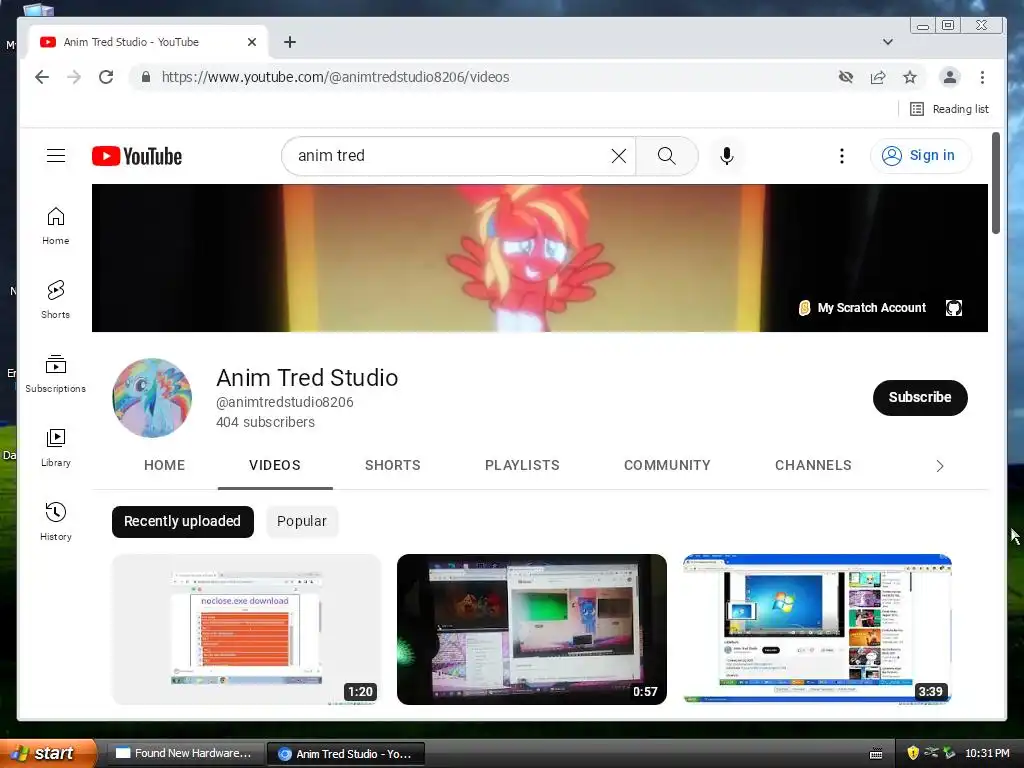Image resolution: width=1024 pixels, height=768 pixels.
Task: Play the 1:20 noclose.exe download video
Action: pyautogui.click(x=246, y=630)
